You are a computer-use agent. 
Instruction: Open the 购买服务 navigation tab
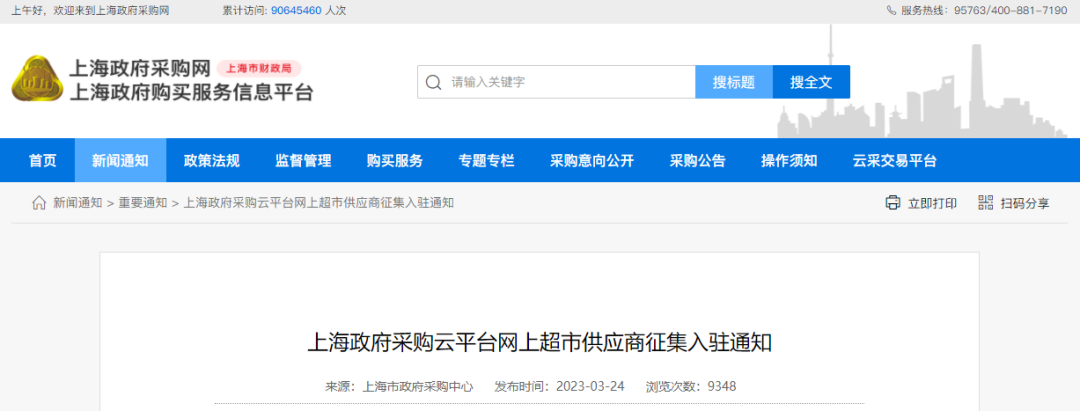[395, 160]
